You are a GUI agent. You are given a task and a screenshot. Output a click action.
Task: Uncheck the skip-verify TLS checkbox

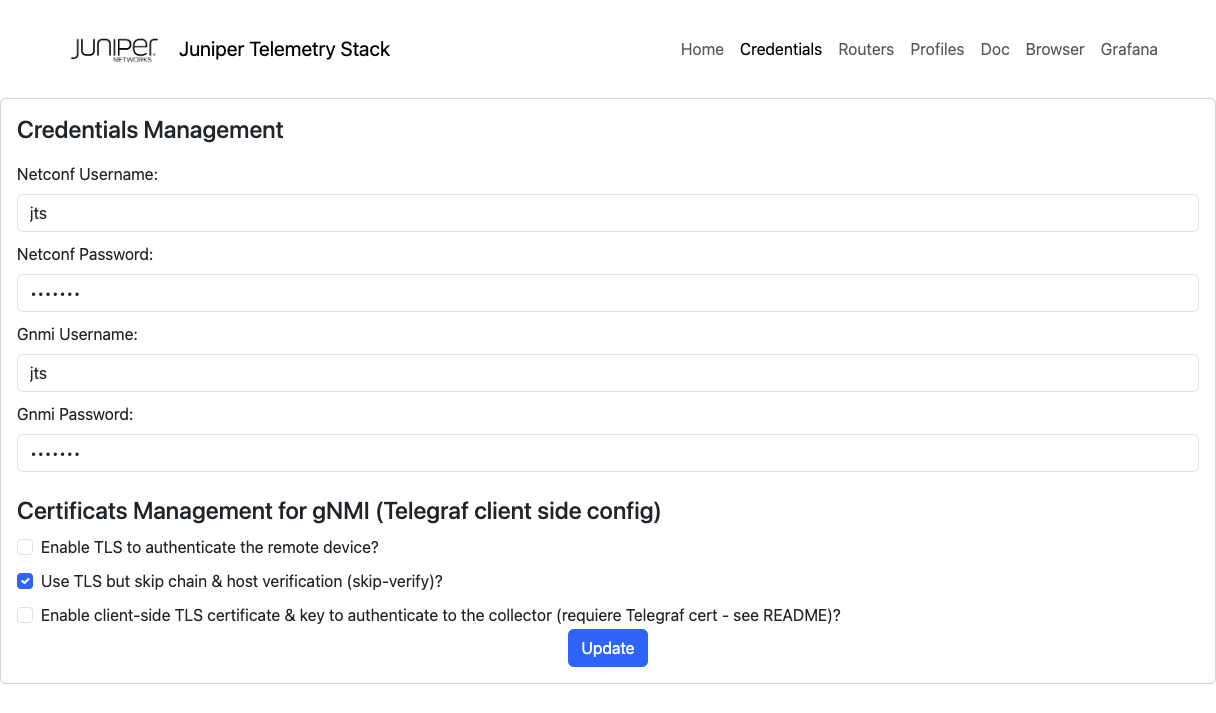pos(26,581)
